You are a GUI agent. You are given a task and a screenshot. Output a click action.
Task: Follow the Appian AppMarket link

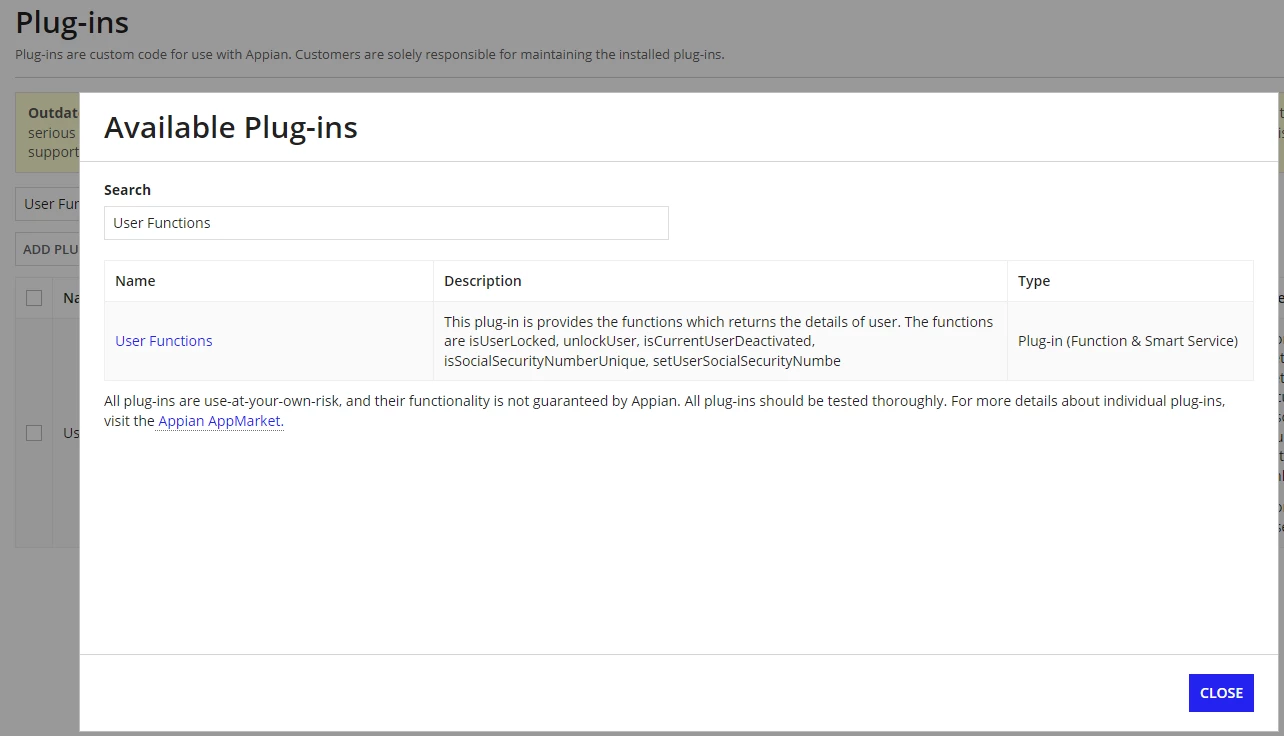pyautogui.click(x=221, y=421)
